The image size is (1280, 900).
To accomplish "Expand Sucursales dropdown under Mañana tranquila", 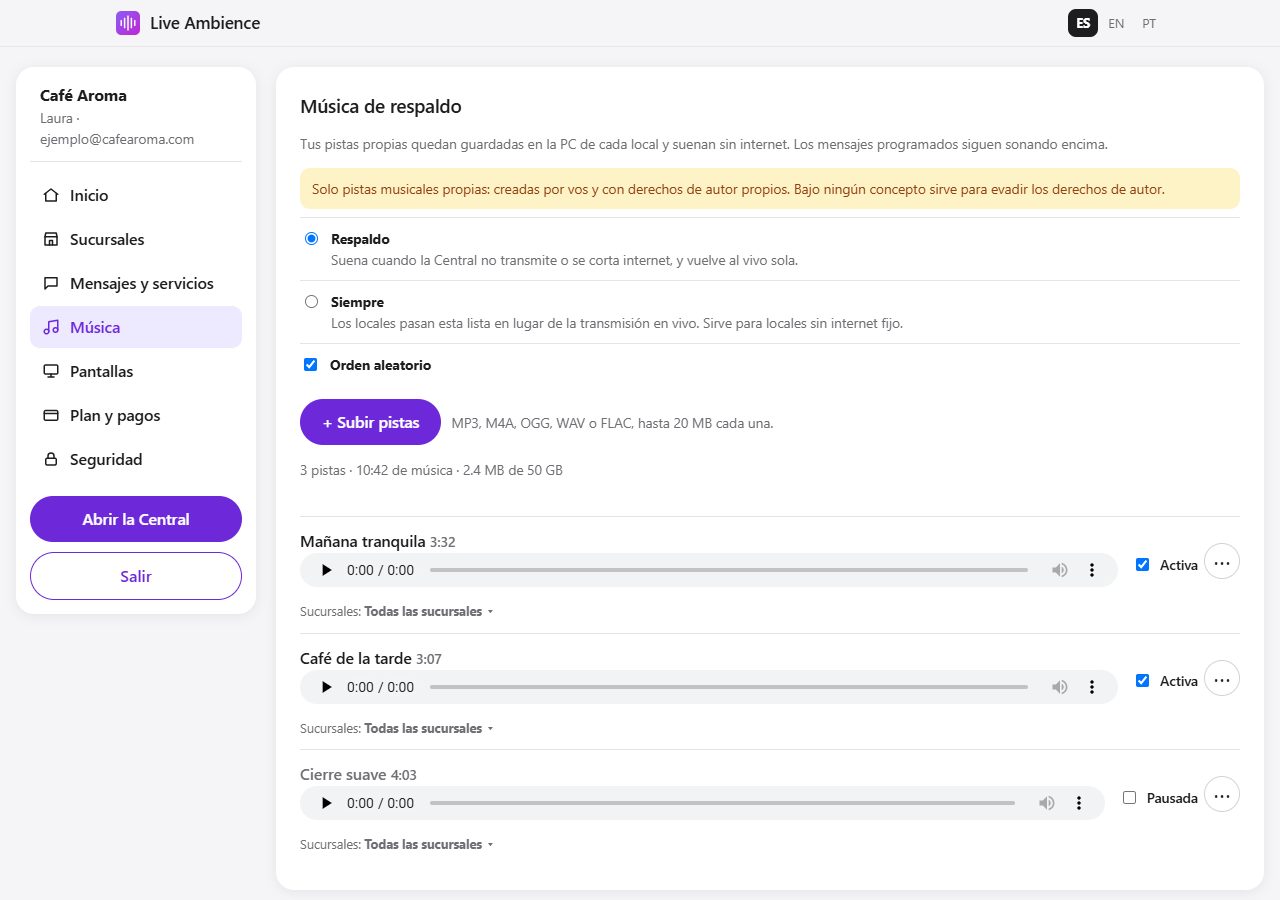I will [428, 611].
